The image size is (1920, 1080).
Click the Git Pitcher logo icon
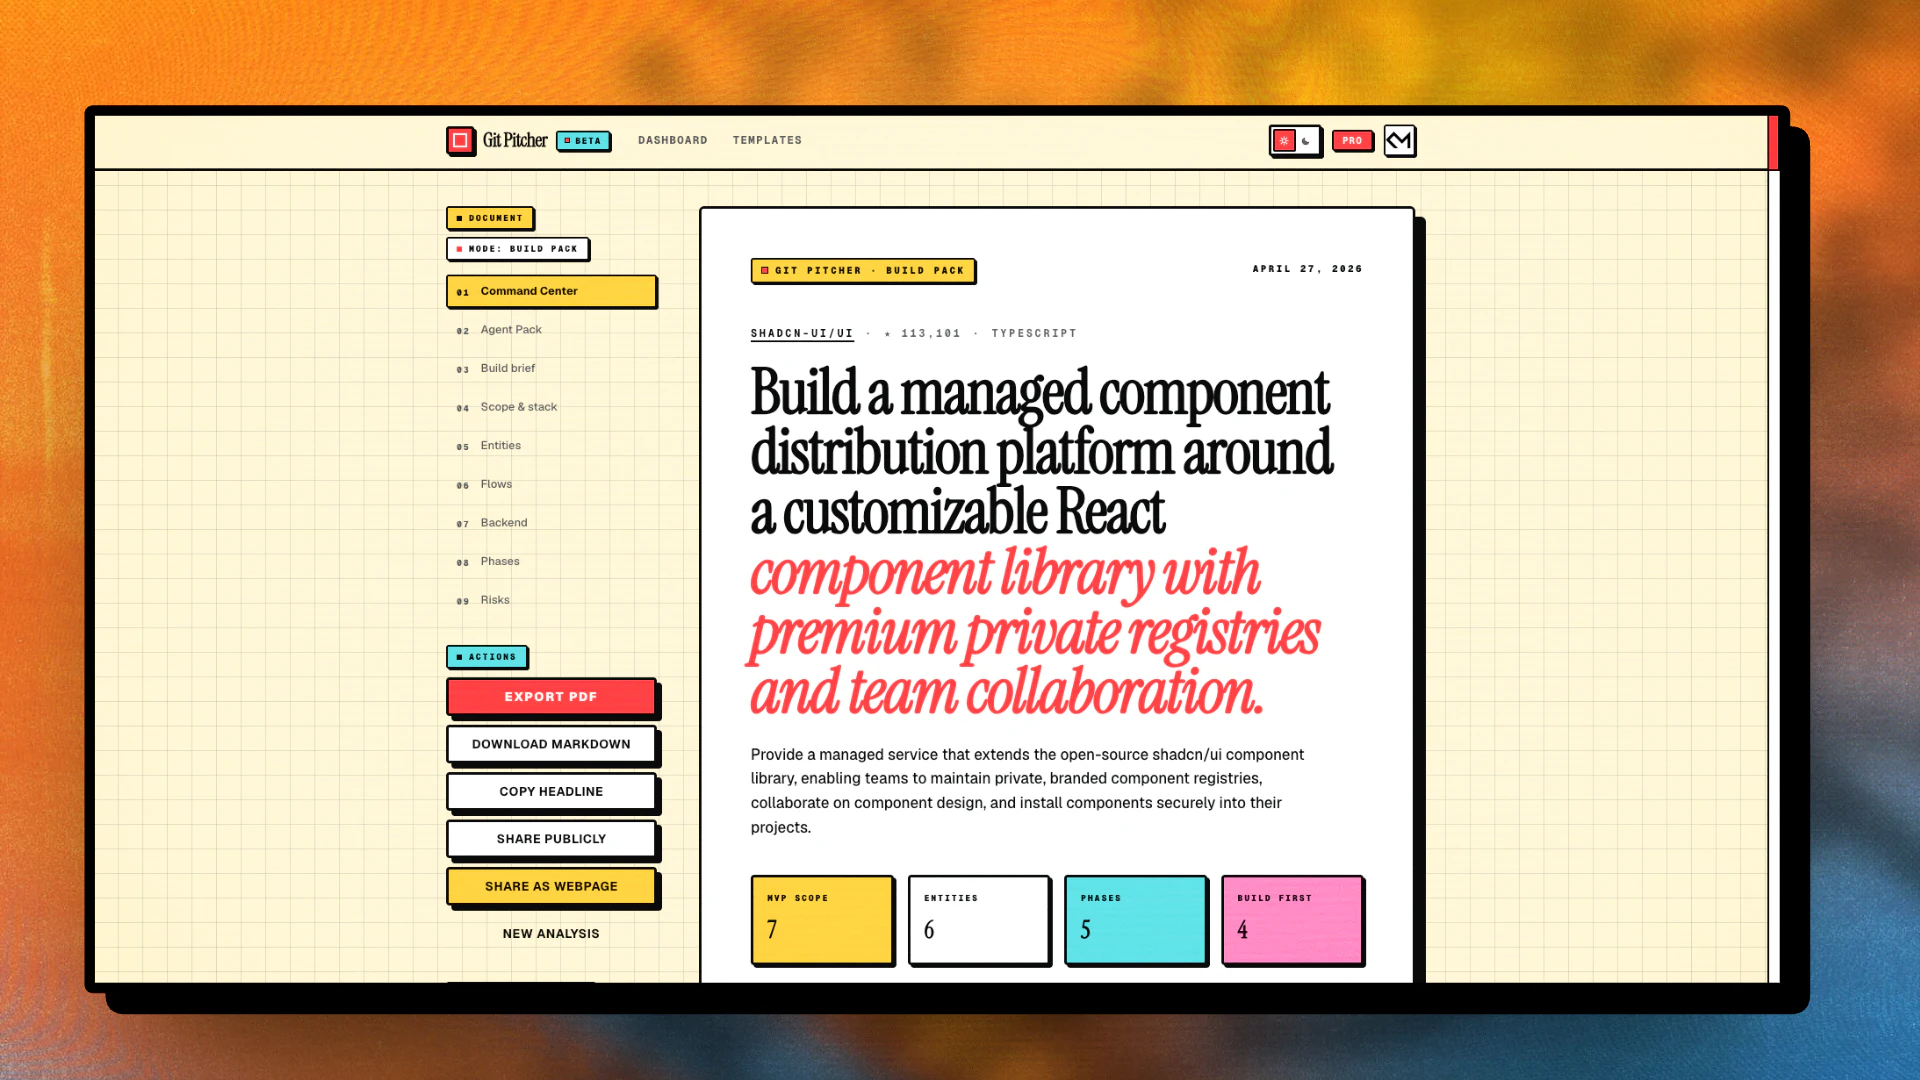tap(461, 140)
